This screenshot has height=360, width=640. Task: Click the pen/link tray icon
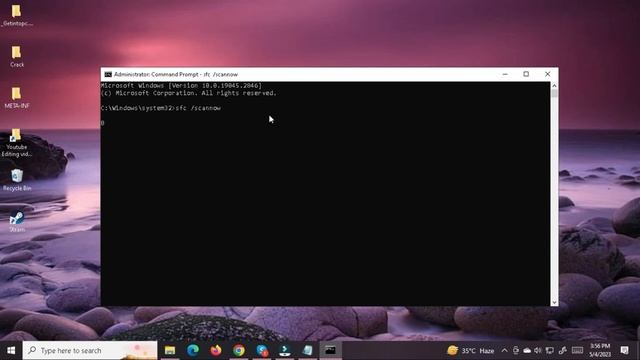click(562, 350)
